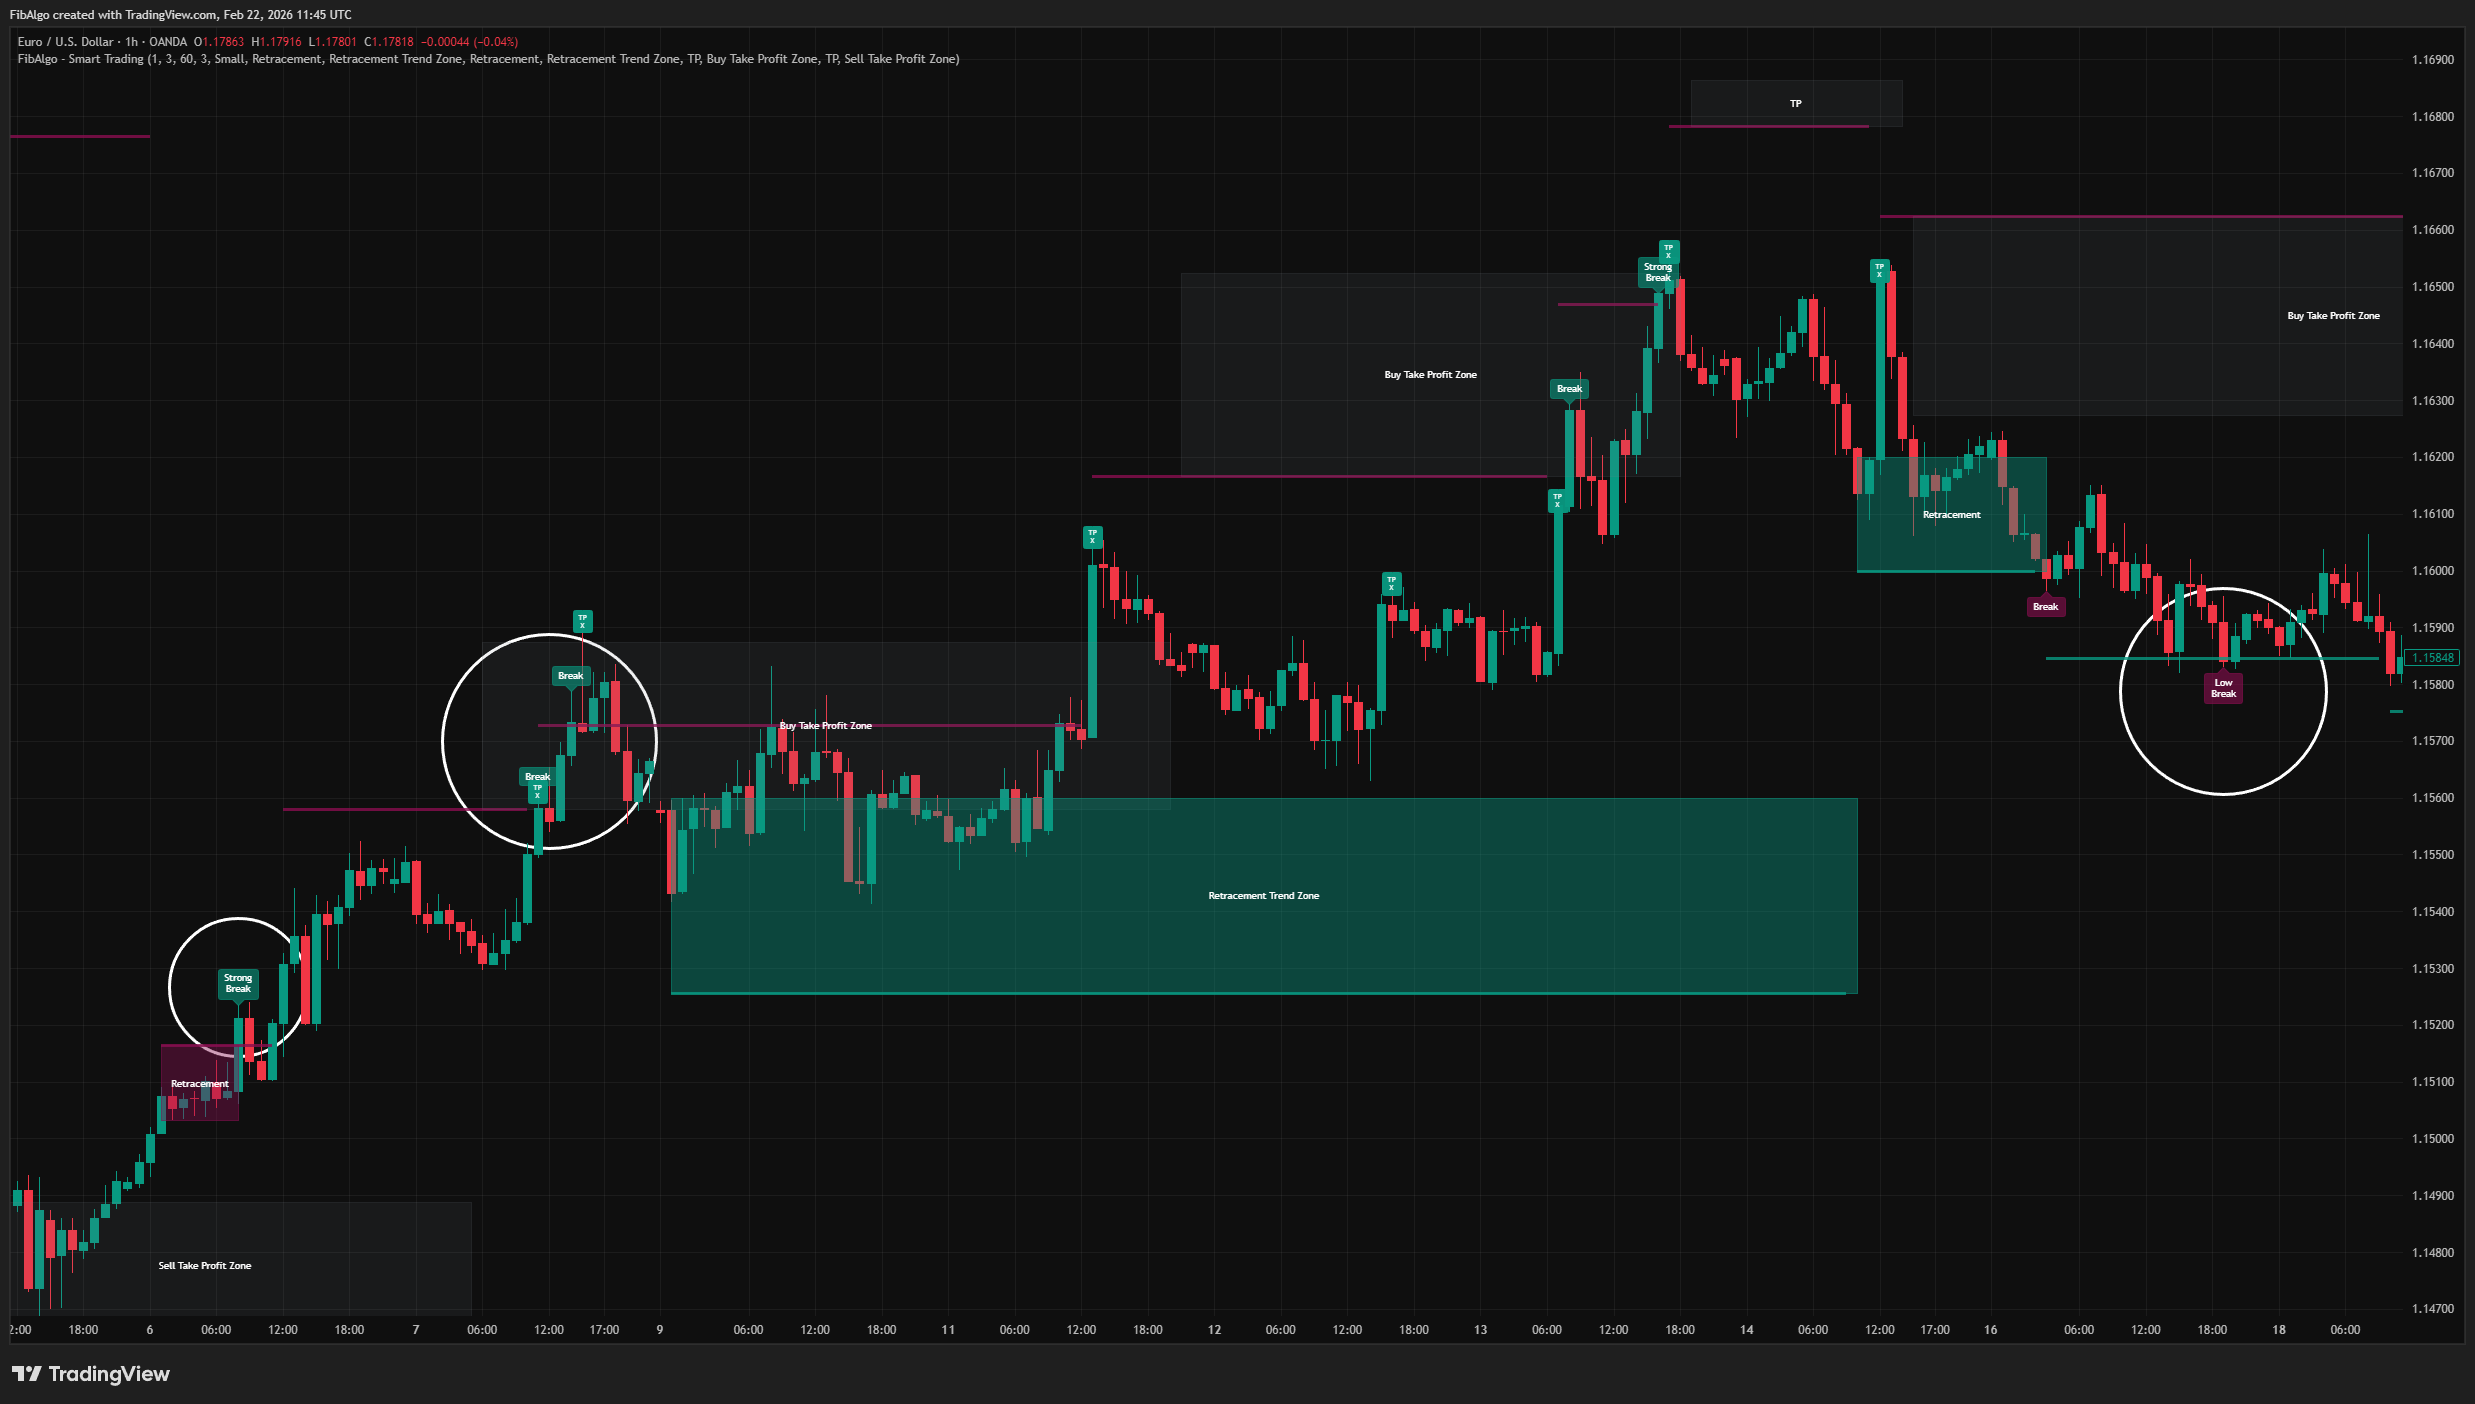Click the TP tab label at the top right
Viewport: 2475px width, 1404px height.
coord(1795,102)
